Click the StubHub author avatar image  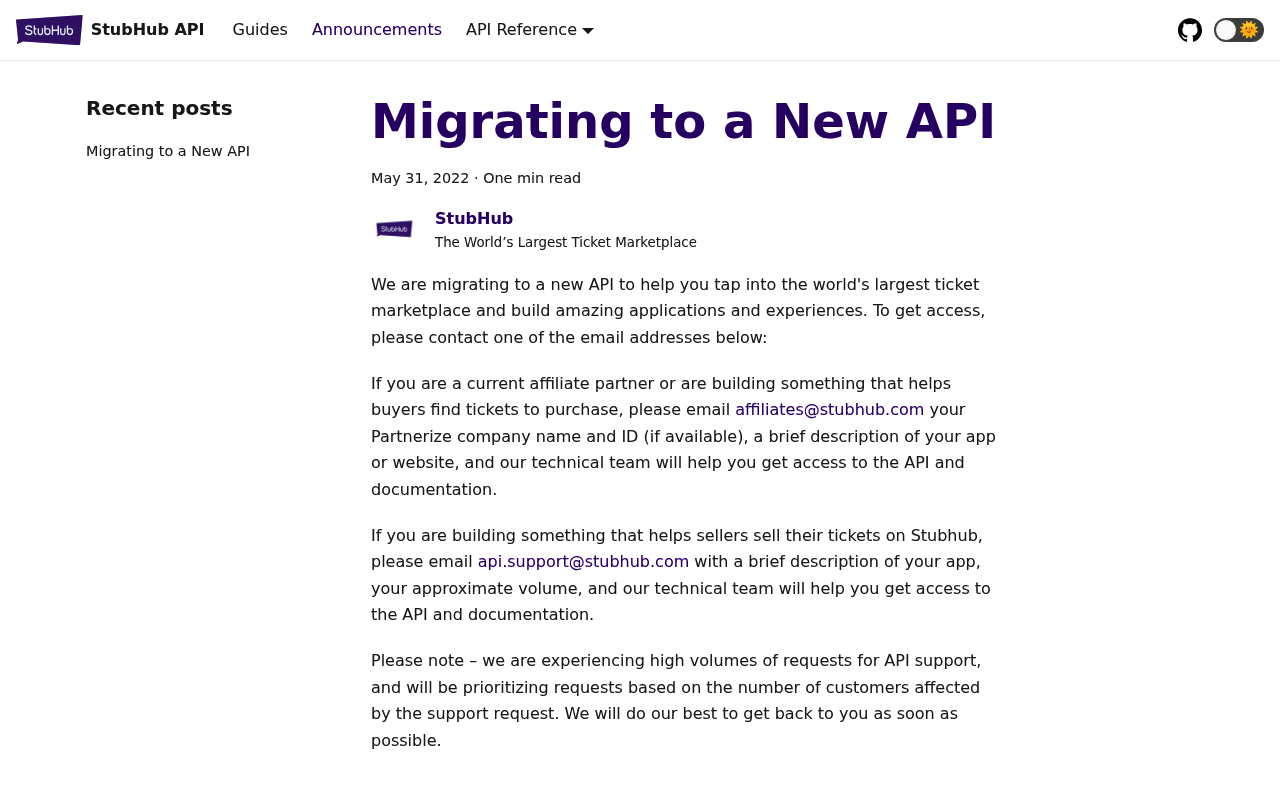coord(395,229)
